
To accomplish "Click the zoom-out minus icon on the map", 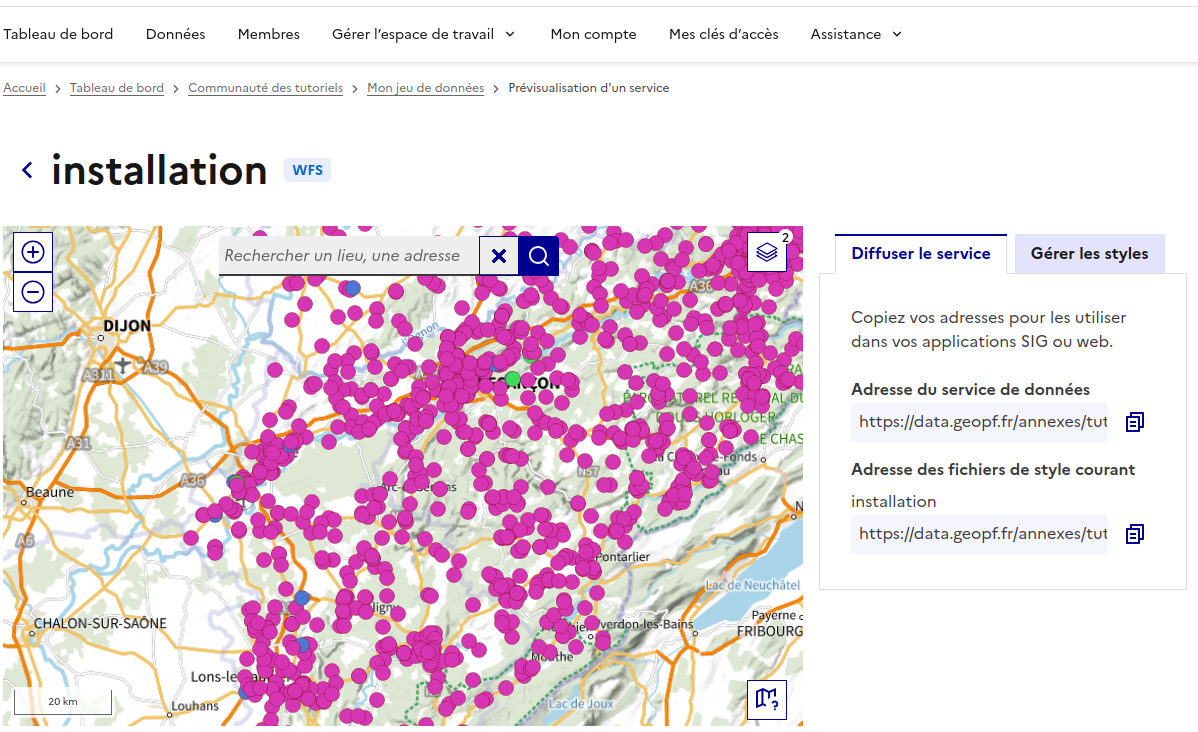I will coord(33,291).
